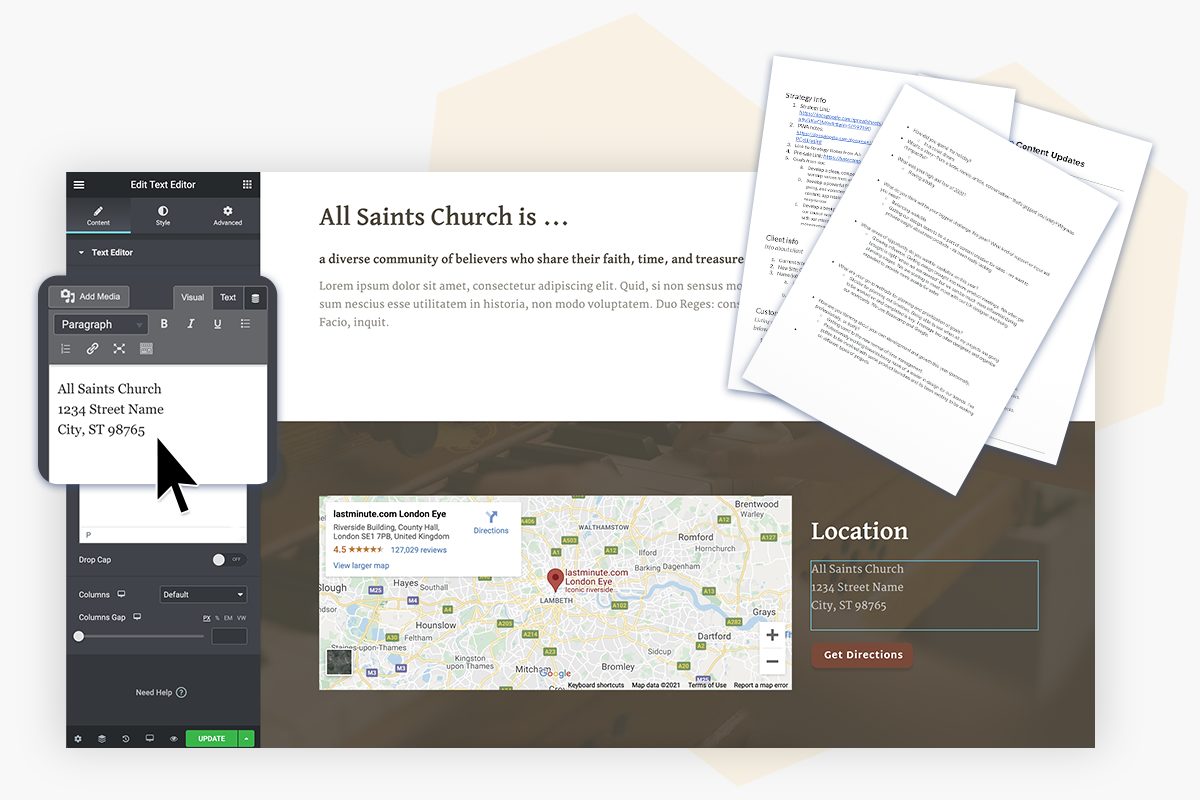Open the Paragraph format dropdown

pos(101,324)
